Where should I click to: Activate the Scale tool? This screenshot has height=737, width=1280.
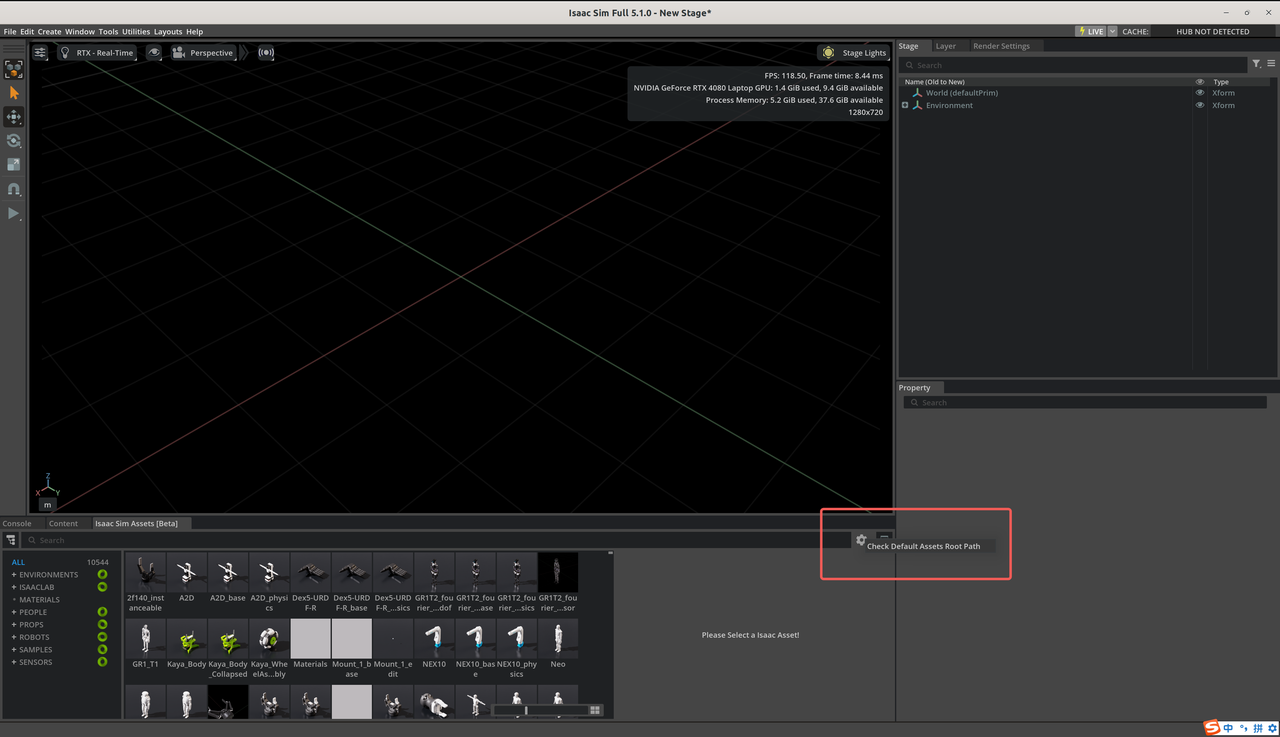click(x=14, y=164)
